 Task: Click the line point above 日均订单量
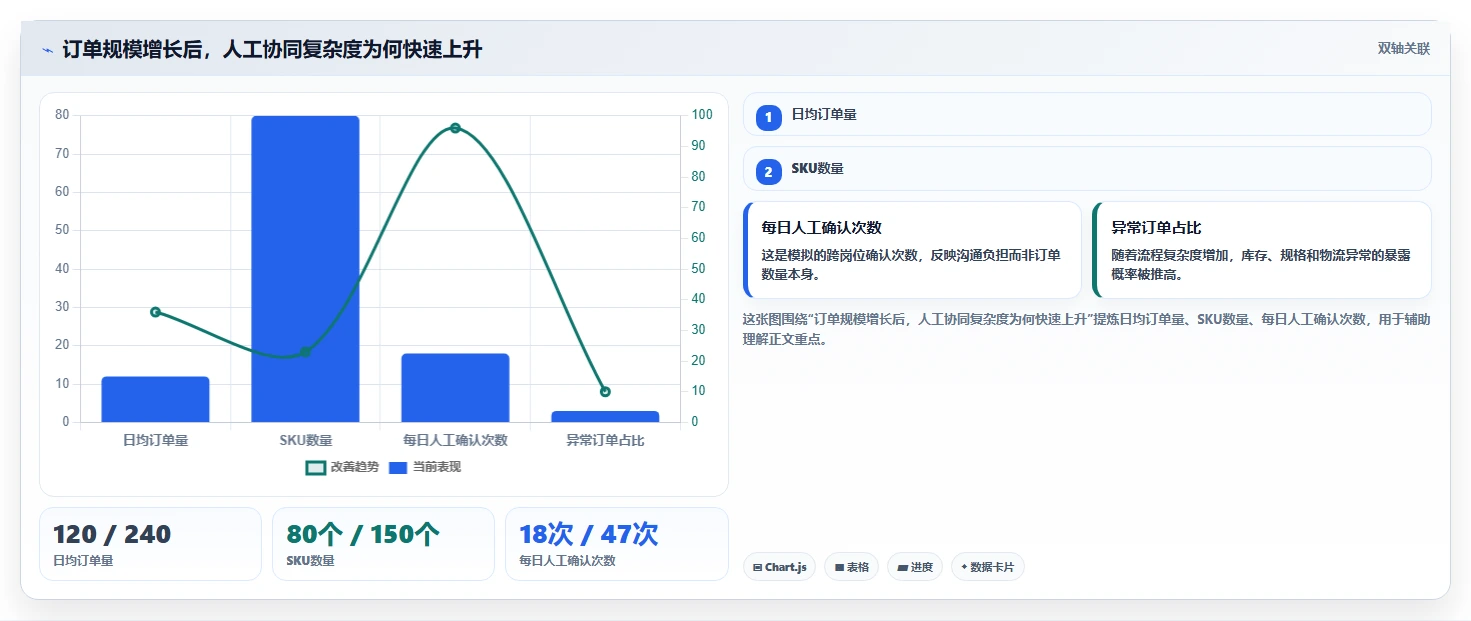(x=155, y=312)
